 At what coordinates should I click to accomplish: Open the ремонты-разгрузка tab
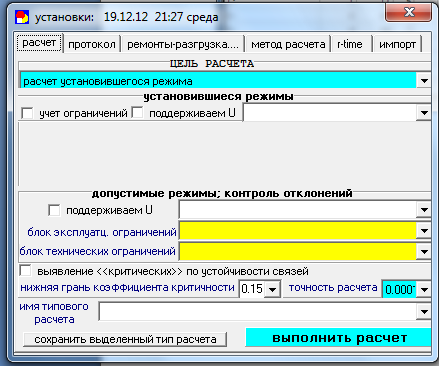tap(183, 44)
